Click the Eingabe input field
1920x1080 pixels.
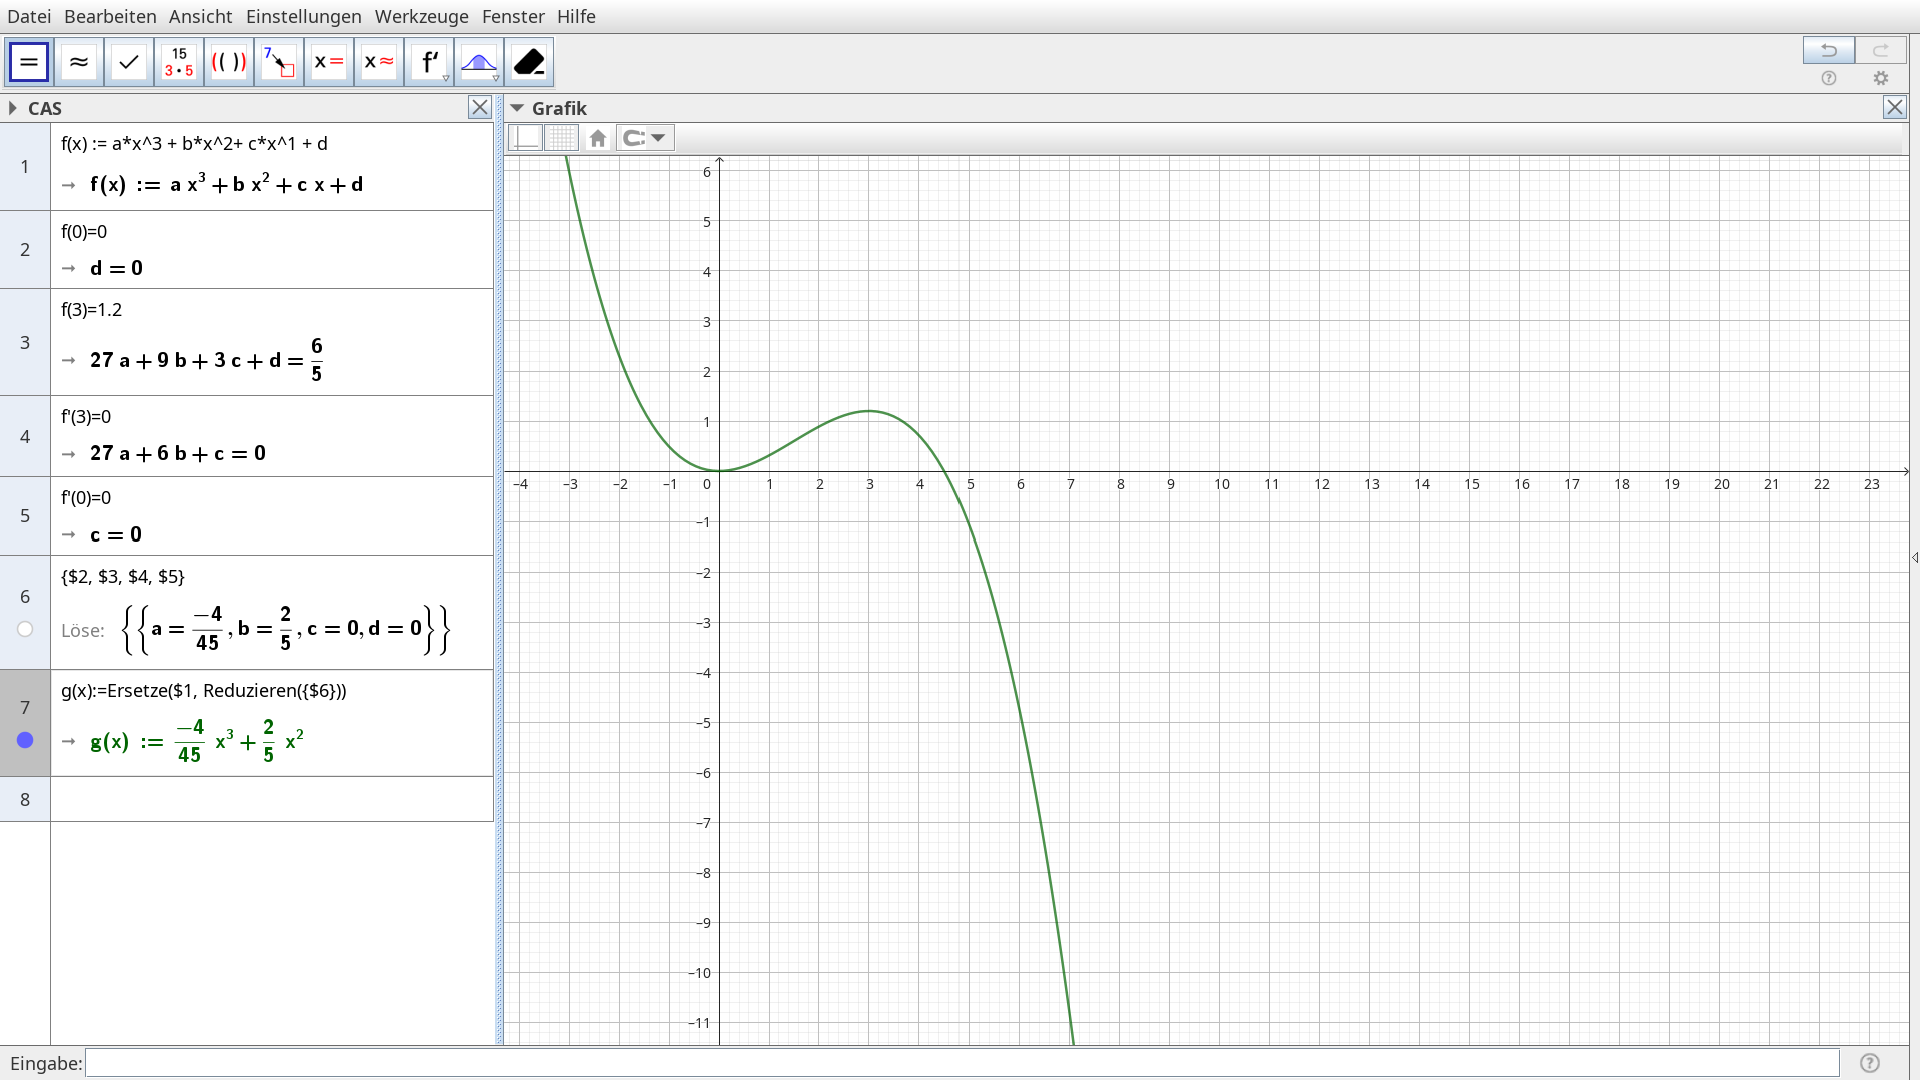962,1063
